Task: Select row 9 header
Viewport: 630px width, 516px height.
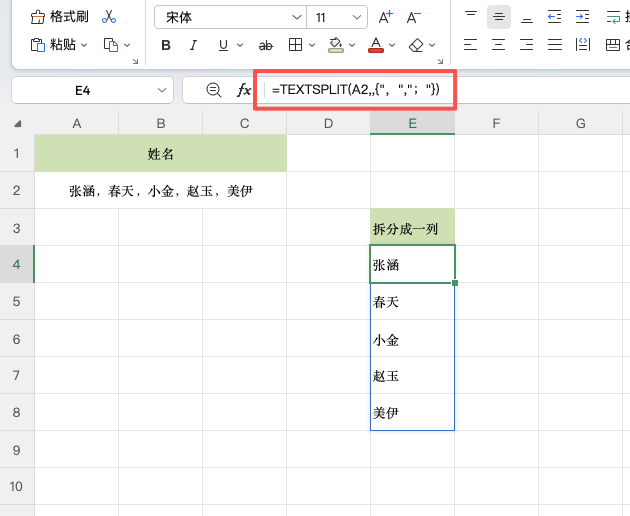Action: coord(17,450)
